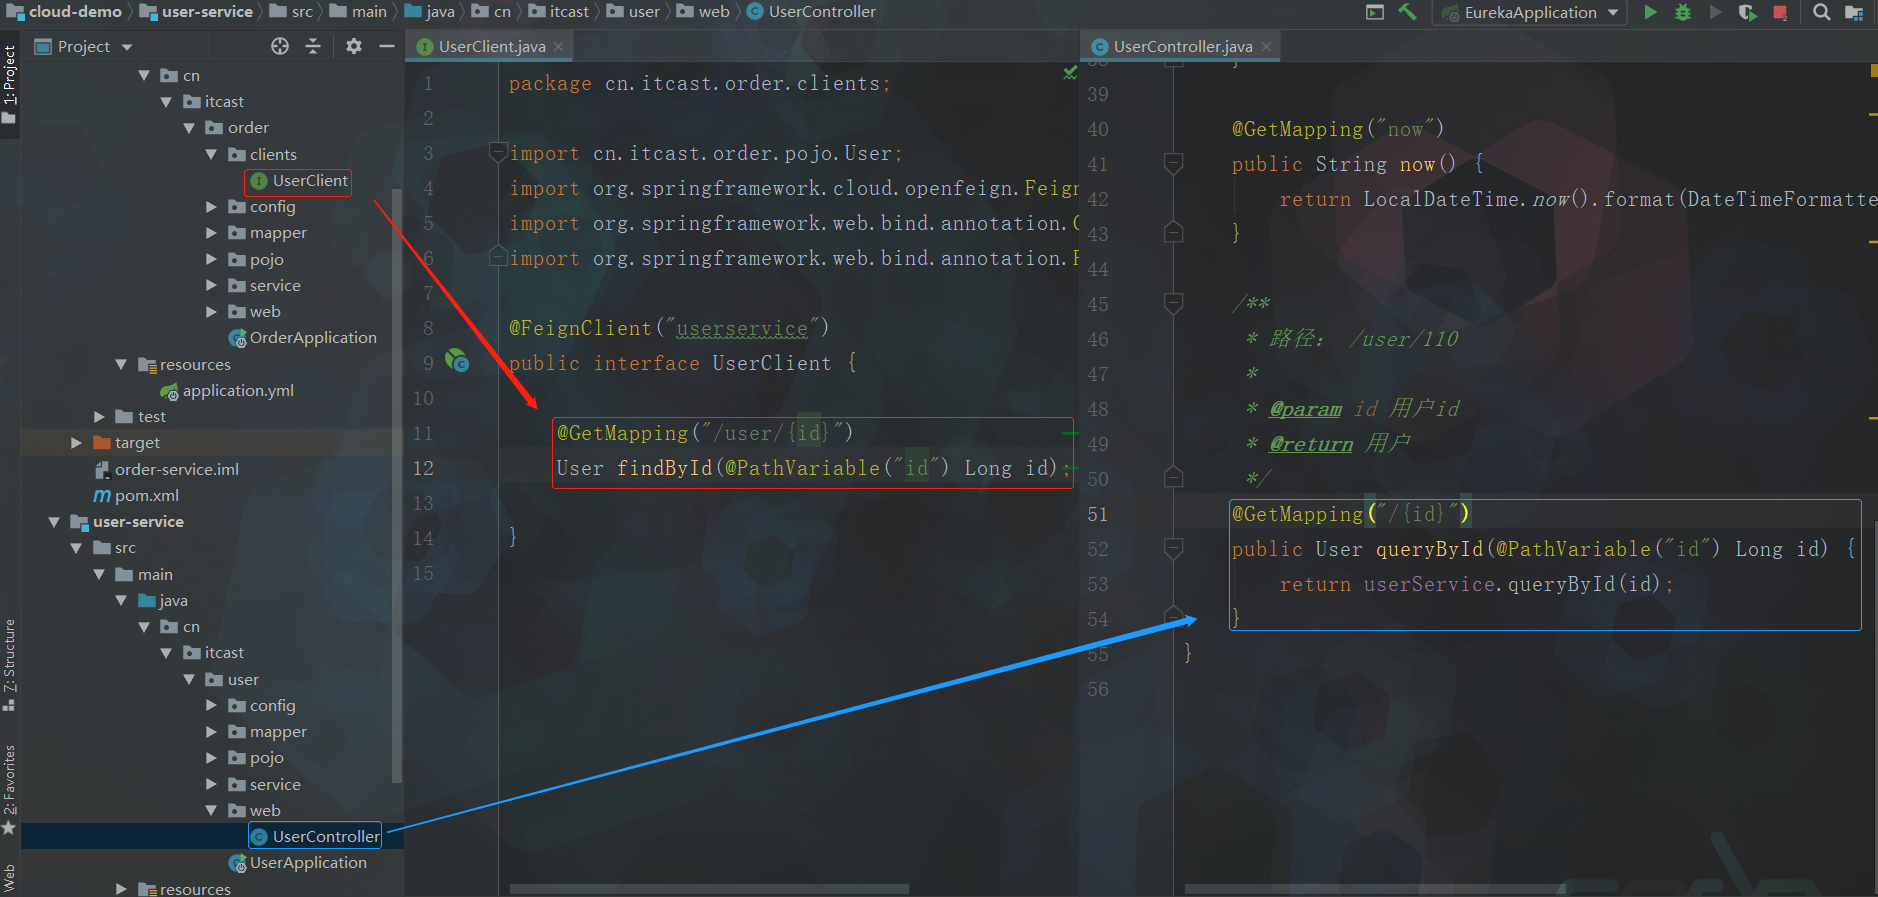Image resolution: width=1878 pixels, height=897 pixels.
Task: Click the UserController editor horizontal scrollbar
Action: click(x=1375, y=888)
